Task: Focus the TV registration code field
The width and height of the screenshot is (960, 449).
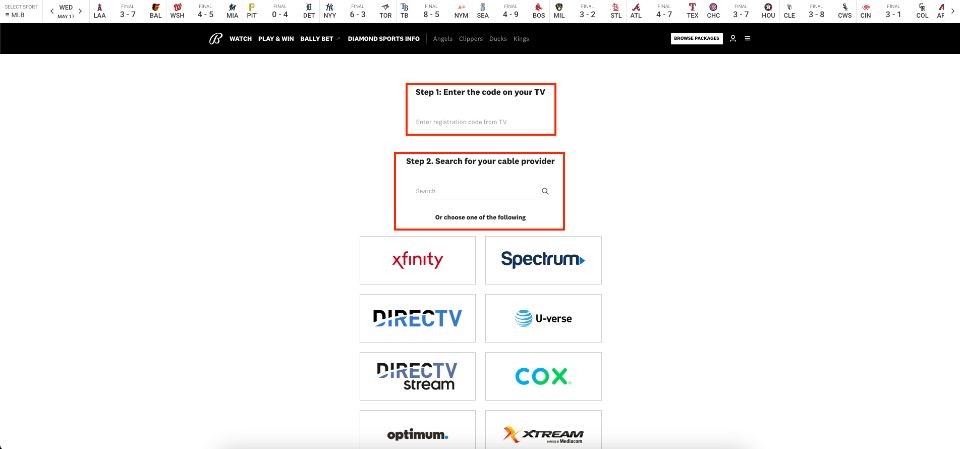Action: tap(481, 122)
